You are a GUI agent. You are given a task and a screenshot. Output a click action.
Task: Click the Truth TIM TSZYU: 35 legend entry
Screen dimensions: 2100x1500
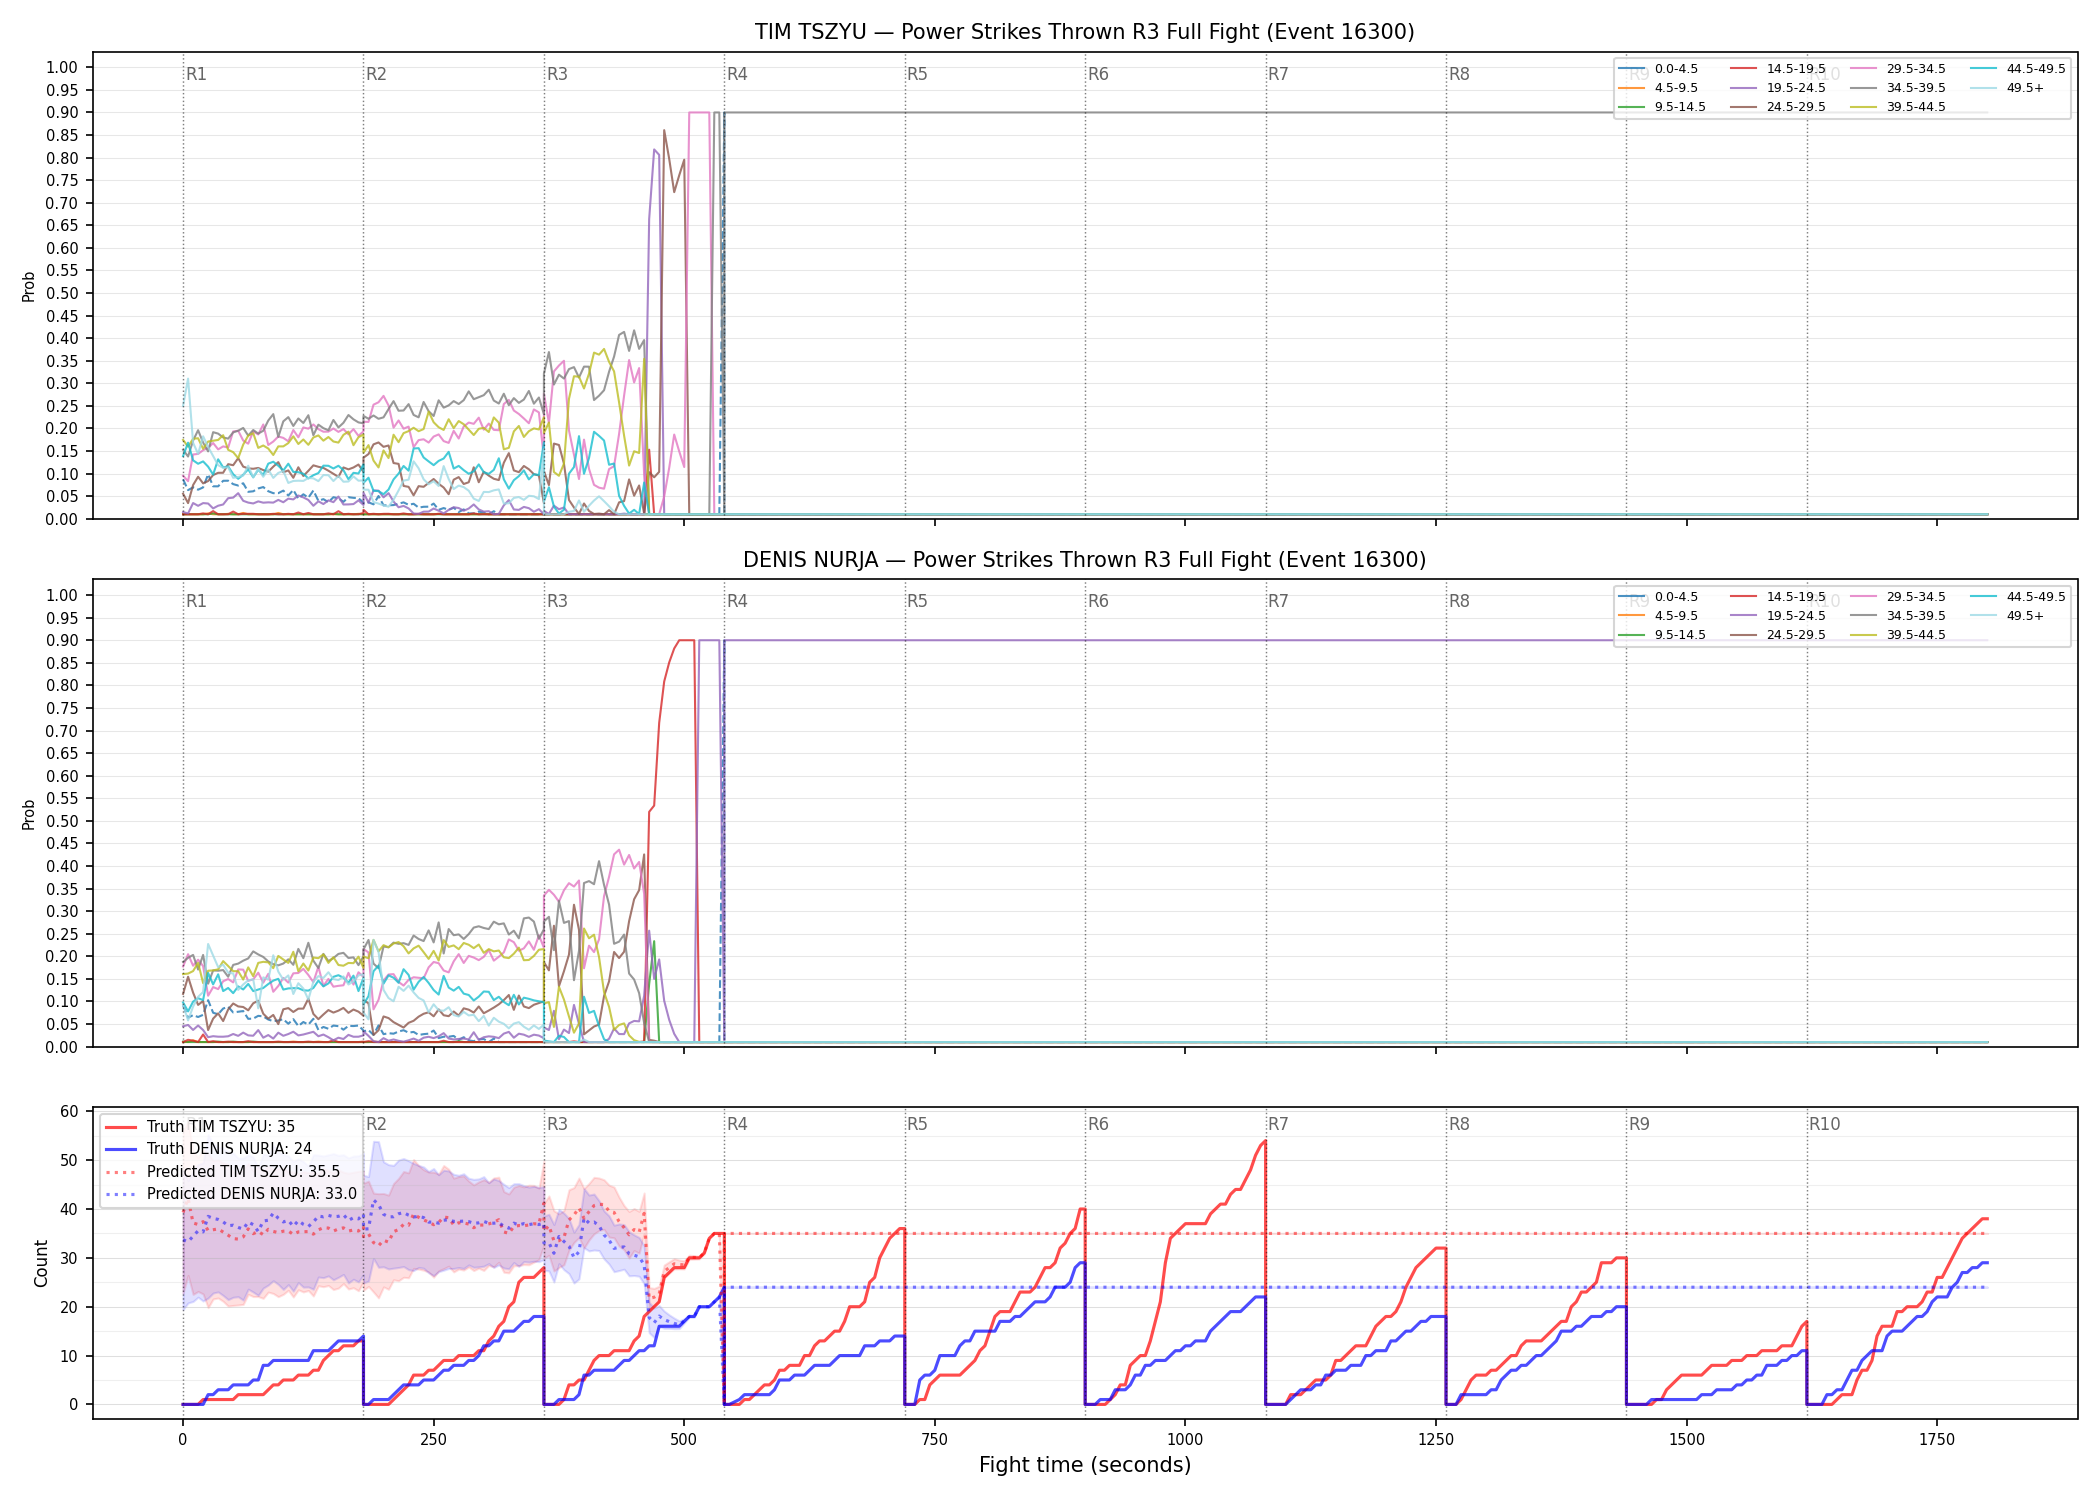point(200,1127)
